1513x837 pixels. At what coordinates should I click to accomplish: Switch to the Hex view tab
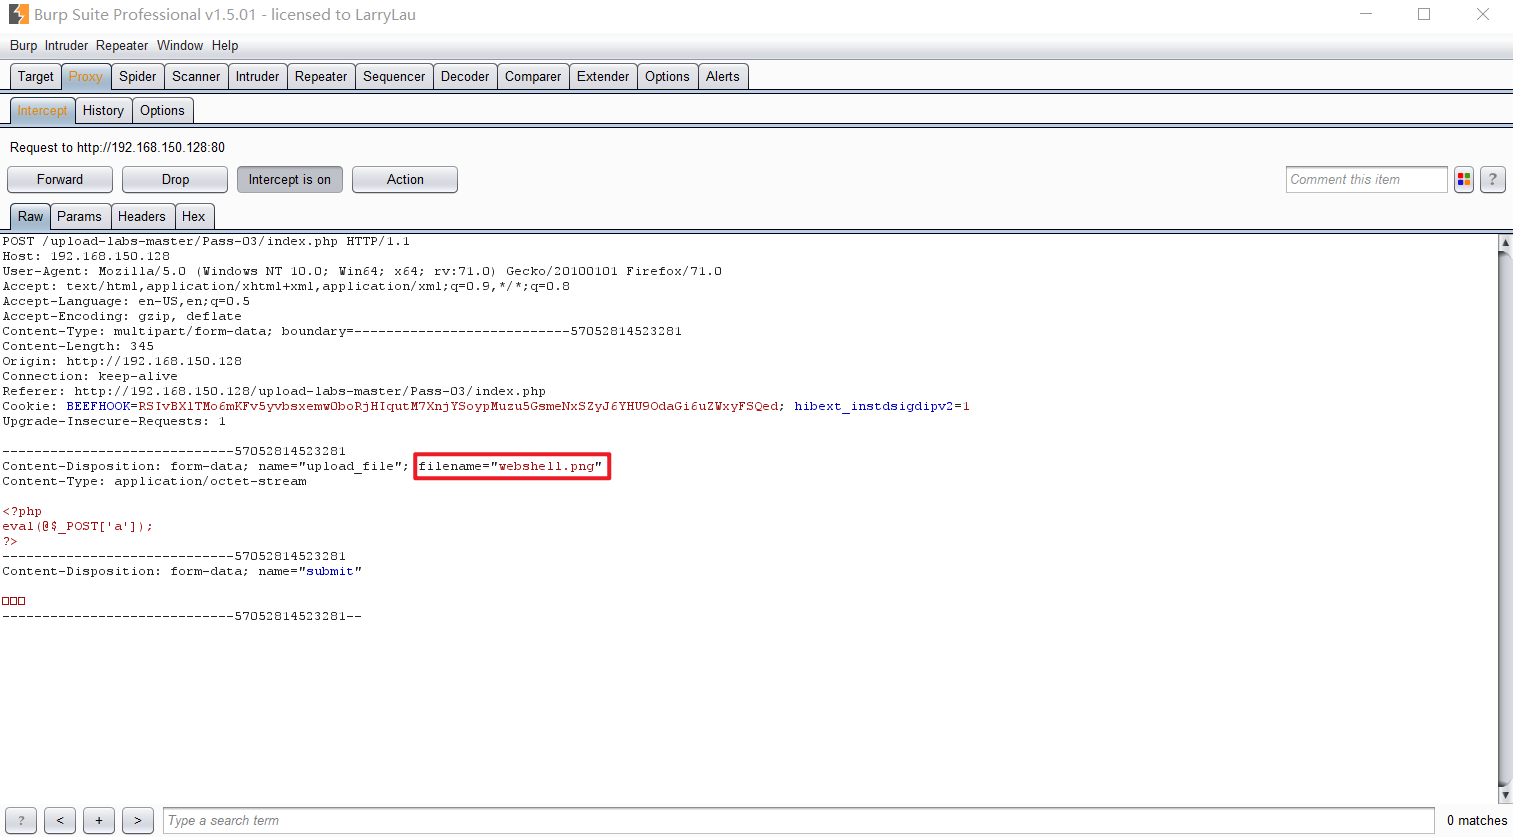[x=194, y=216]
